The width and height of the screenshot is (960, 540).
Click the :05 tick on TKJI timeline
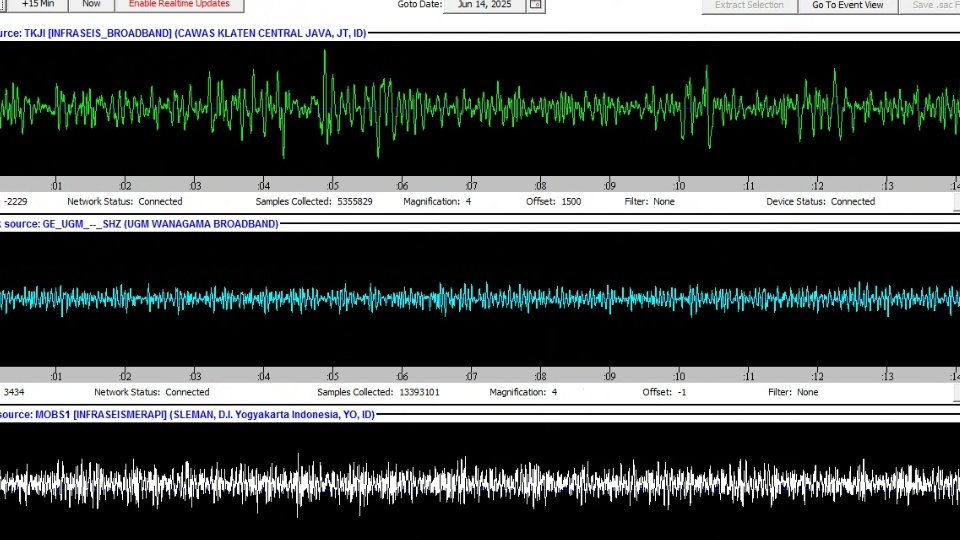tap(332, 185)
